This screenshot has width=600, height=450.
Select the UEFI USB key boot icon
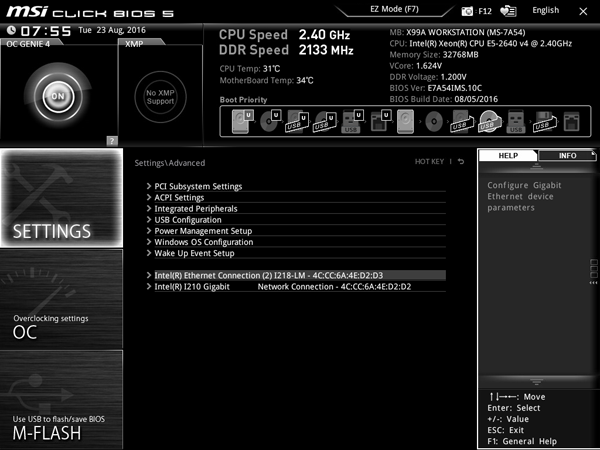click(352, 122)
